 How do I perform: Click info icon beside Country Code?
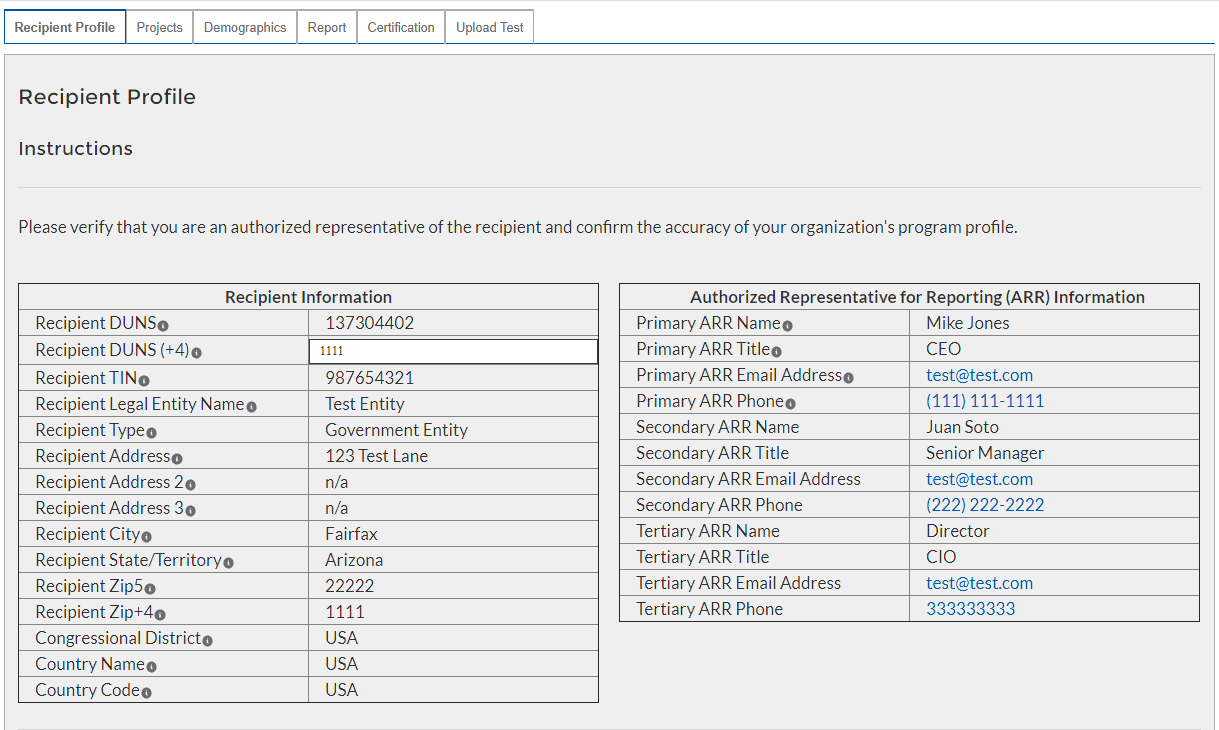pyautogui.click(x=146, y=693)
